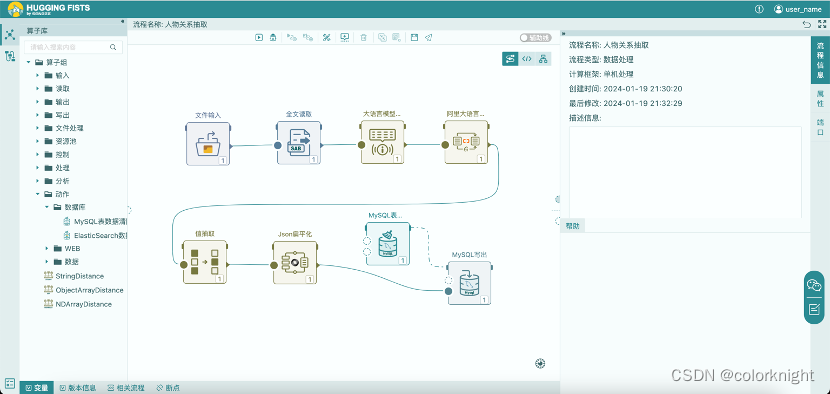The width and height of the screenshot is (830, 394).
Task: Select the Json扁平化 node on canvas
Action: click(295, 263)
